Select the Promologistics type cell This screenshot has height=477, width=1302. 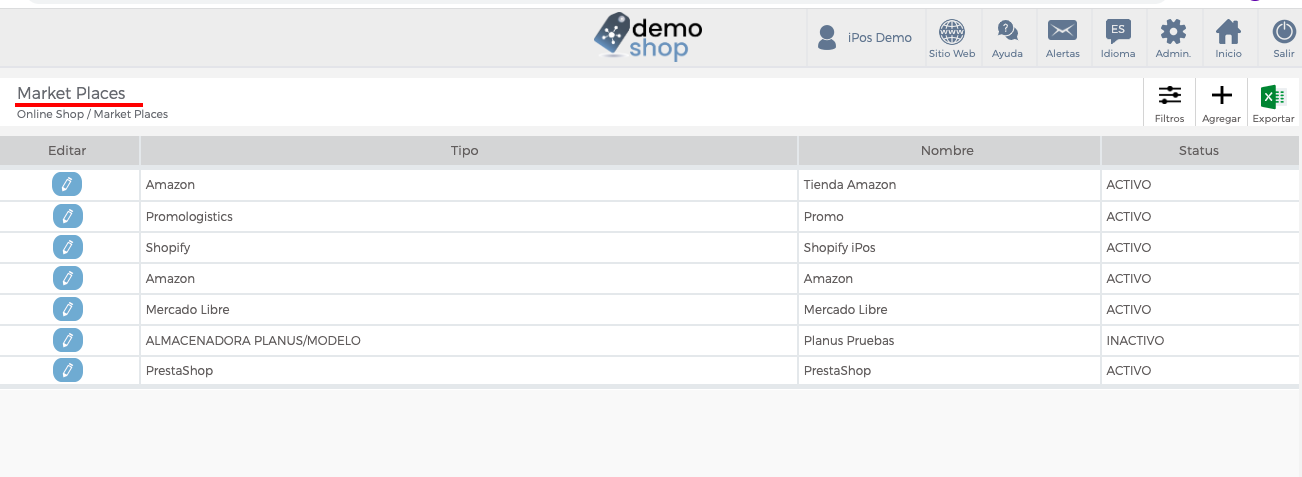pos(469,216)
